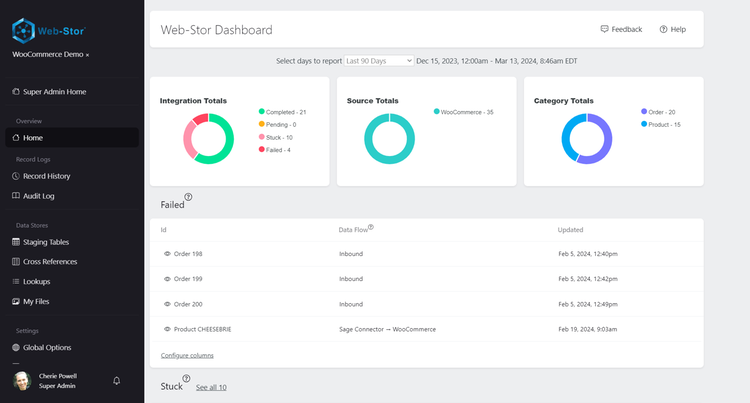The height and width of the screenshot is (403, 750).
Task: Click the See all 10 link
Action: (211, 387)
